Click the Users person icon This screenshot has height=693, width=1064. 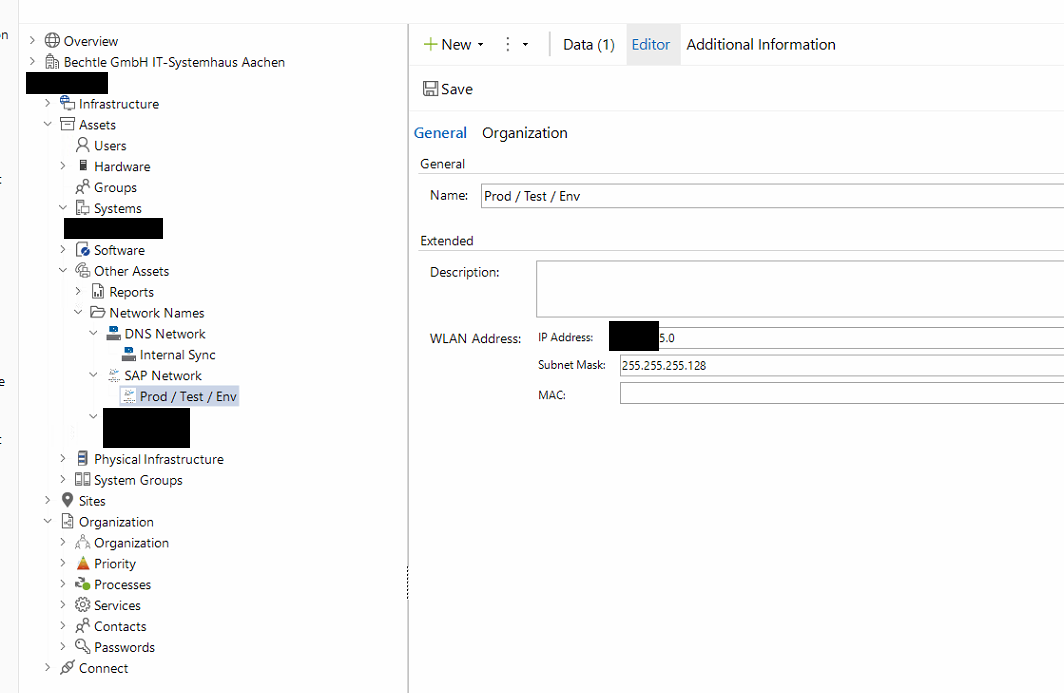coord(83,146)
